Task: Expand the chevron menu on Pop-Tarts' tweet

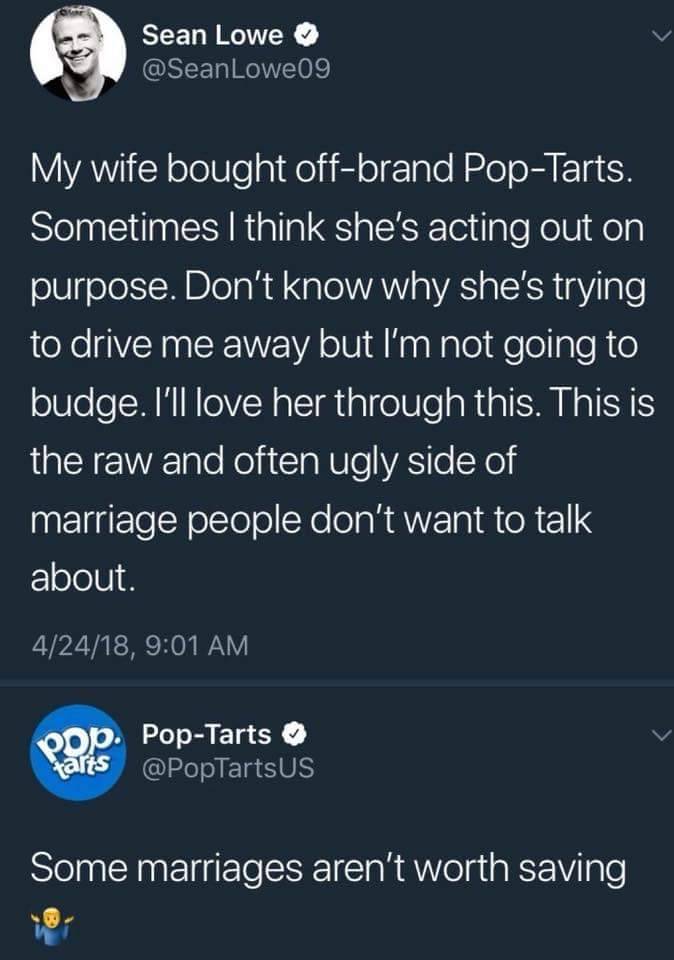Action: [x=654, y=736]
